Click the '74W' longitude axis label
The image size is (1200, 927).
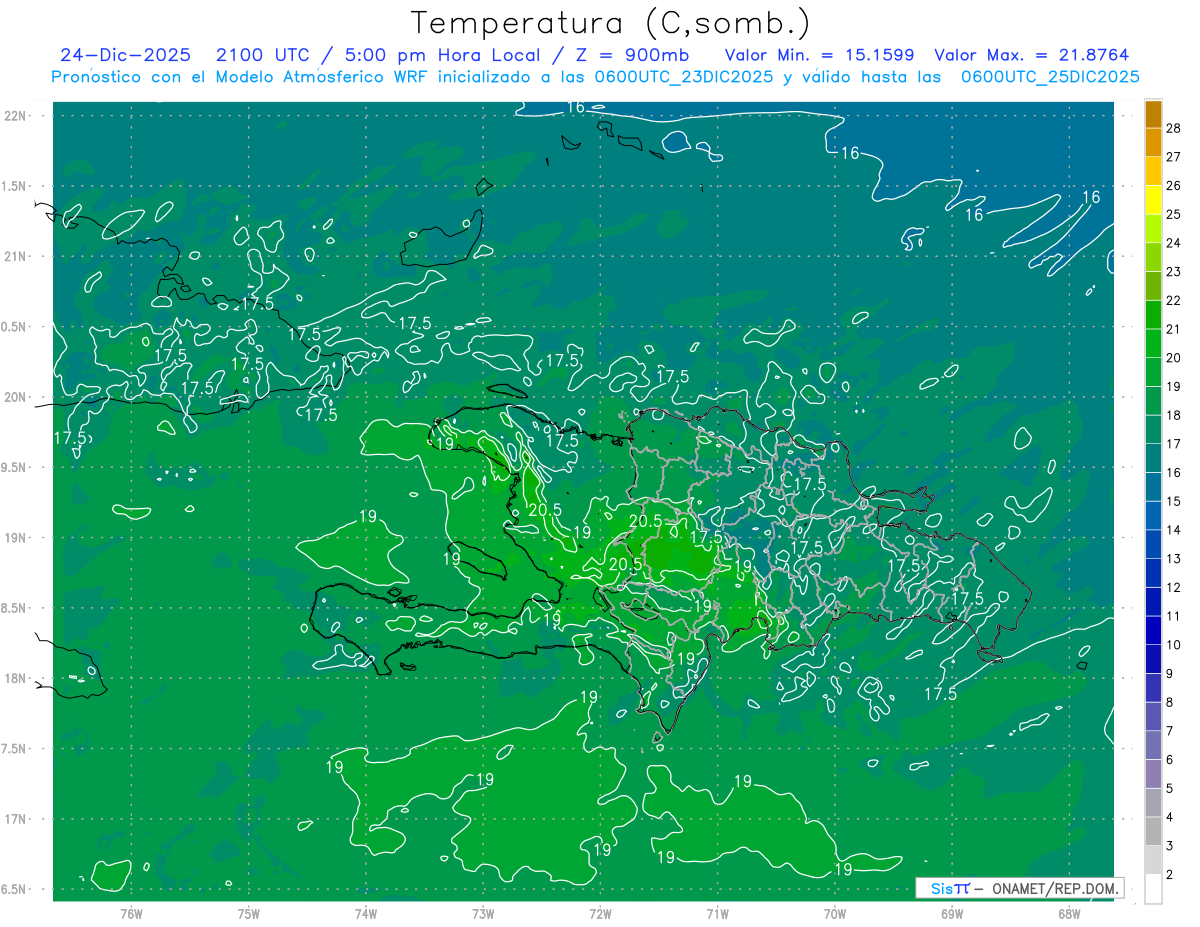(x=366, y=914)
